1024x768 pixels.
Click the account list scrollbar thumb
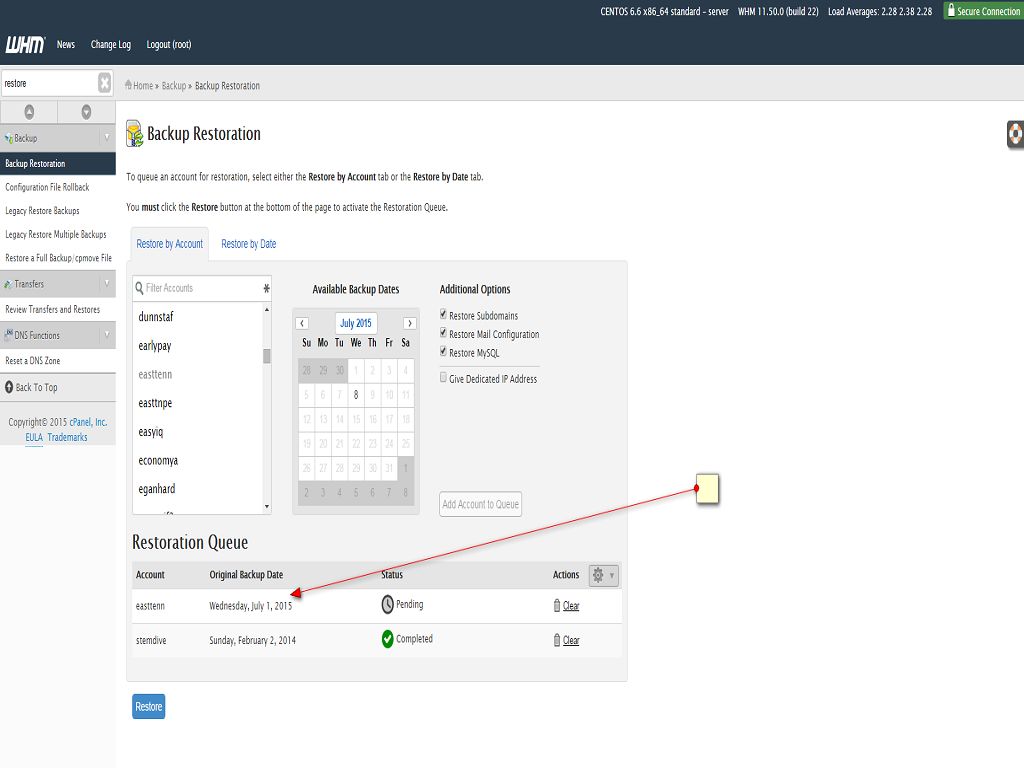pyautogui.click(x=266, y=356)
